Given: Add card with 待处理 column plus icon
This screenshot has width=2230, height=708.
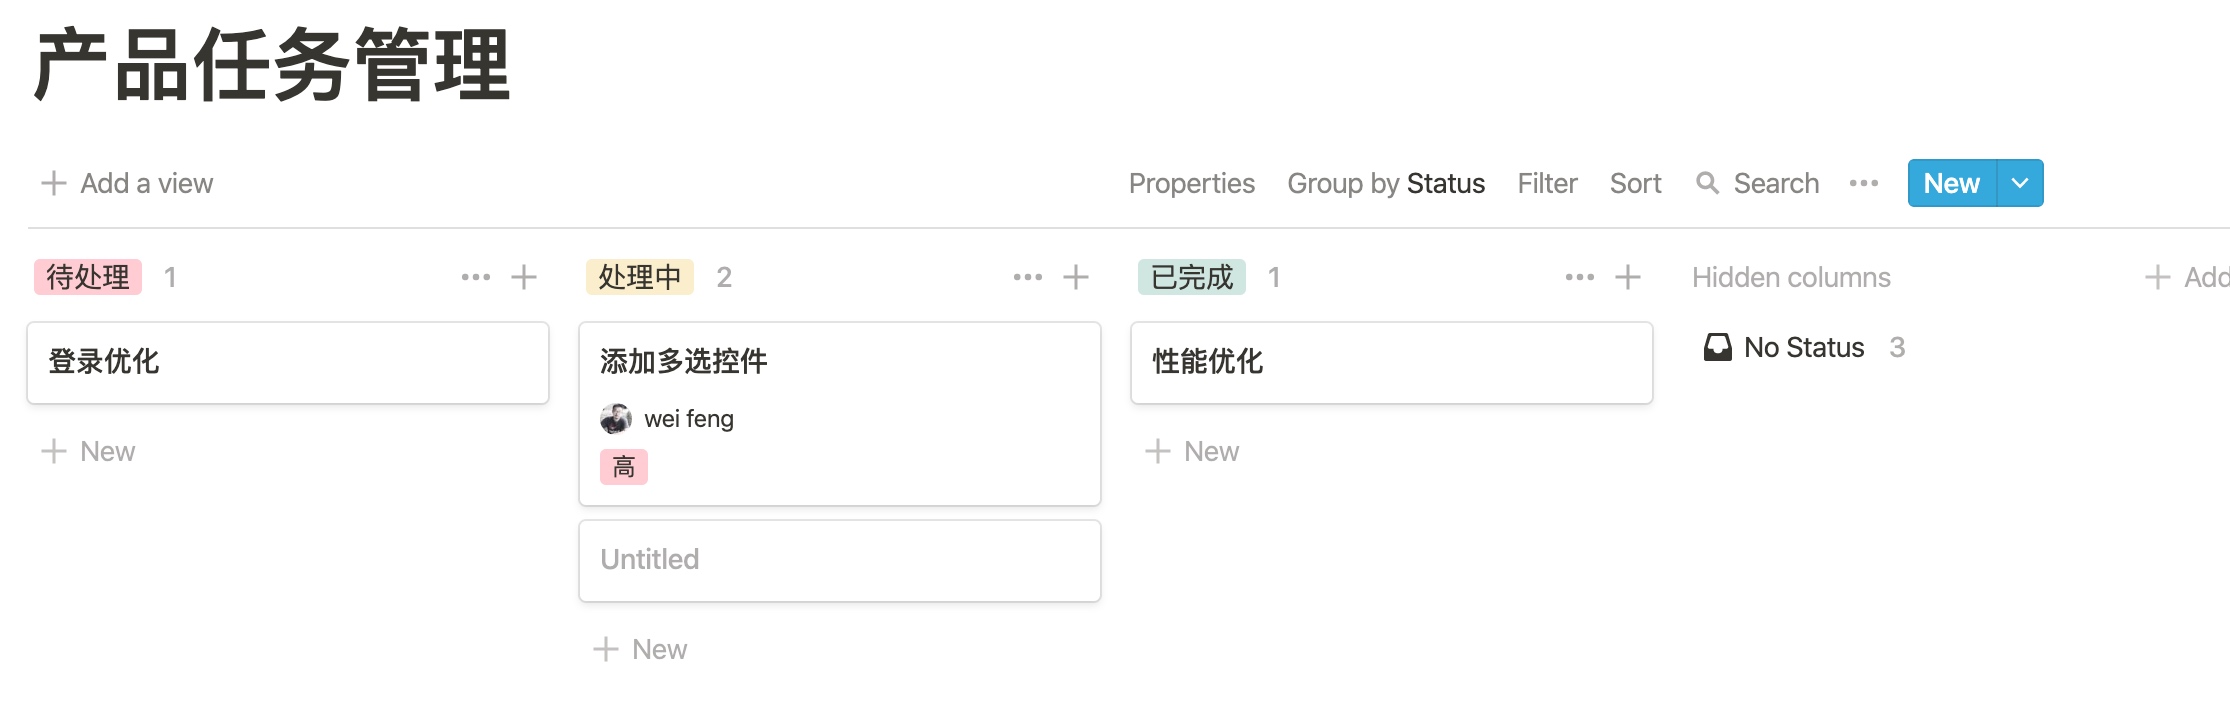Looking at the screenshot, I should coord(524,277).
